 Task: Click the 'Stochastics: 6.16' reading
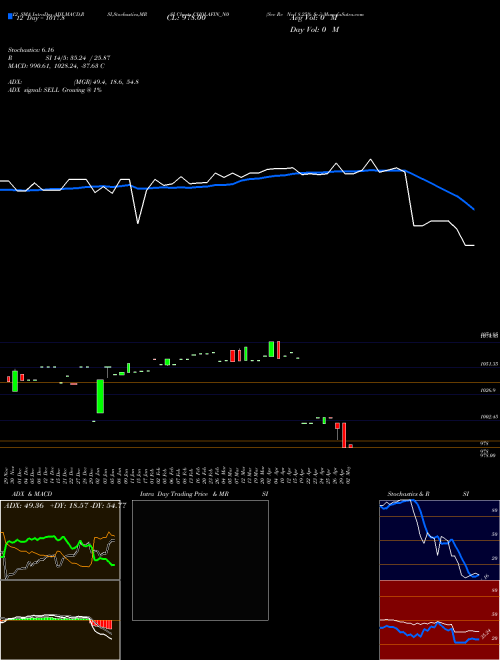tap(31, 50)
